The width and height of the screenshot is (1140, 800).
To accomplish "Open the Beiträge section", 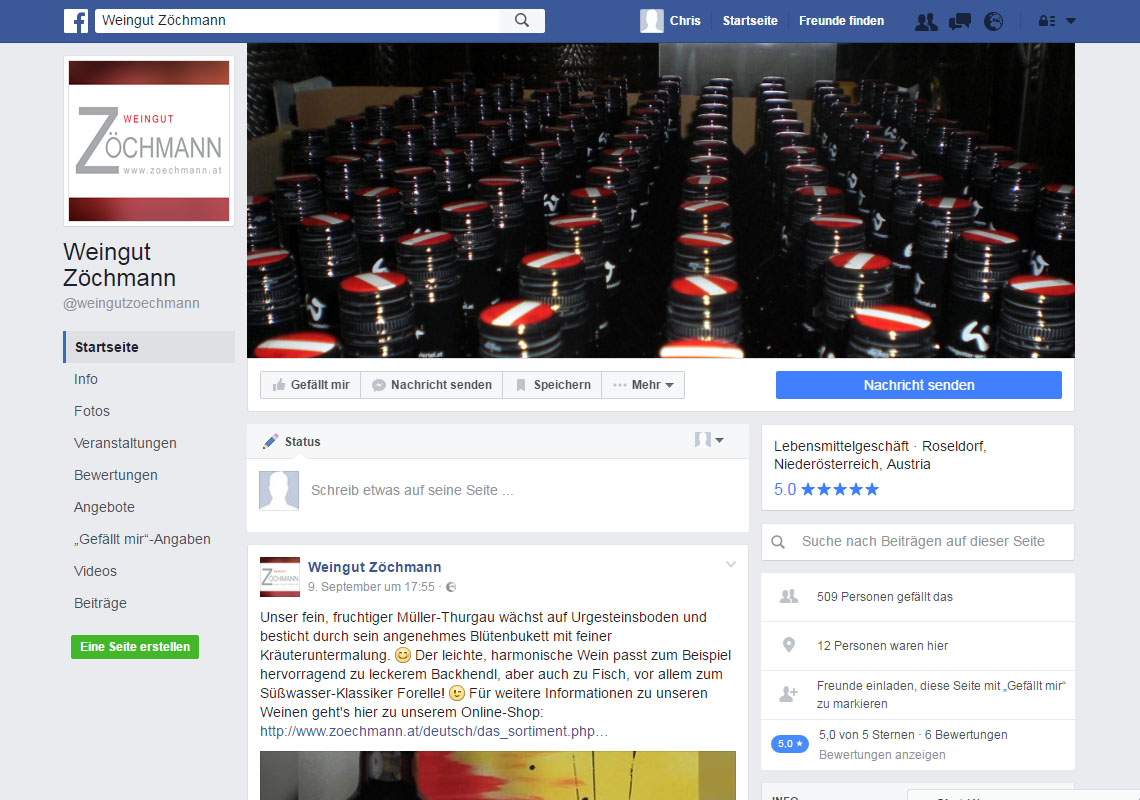I will 100,603.
